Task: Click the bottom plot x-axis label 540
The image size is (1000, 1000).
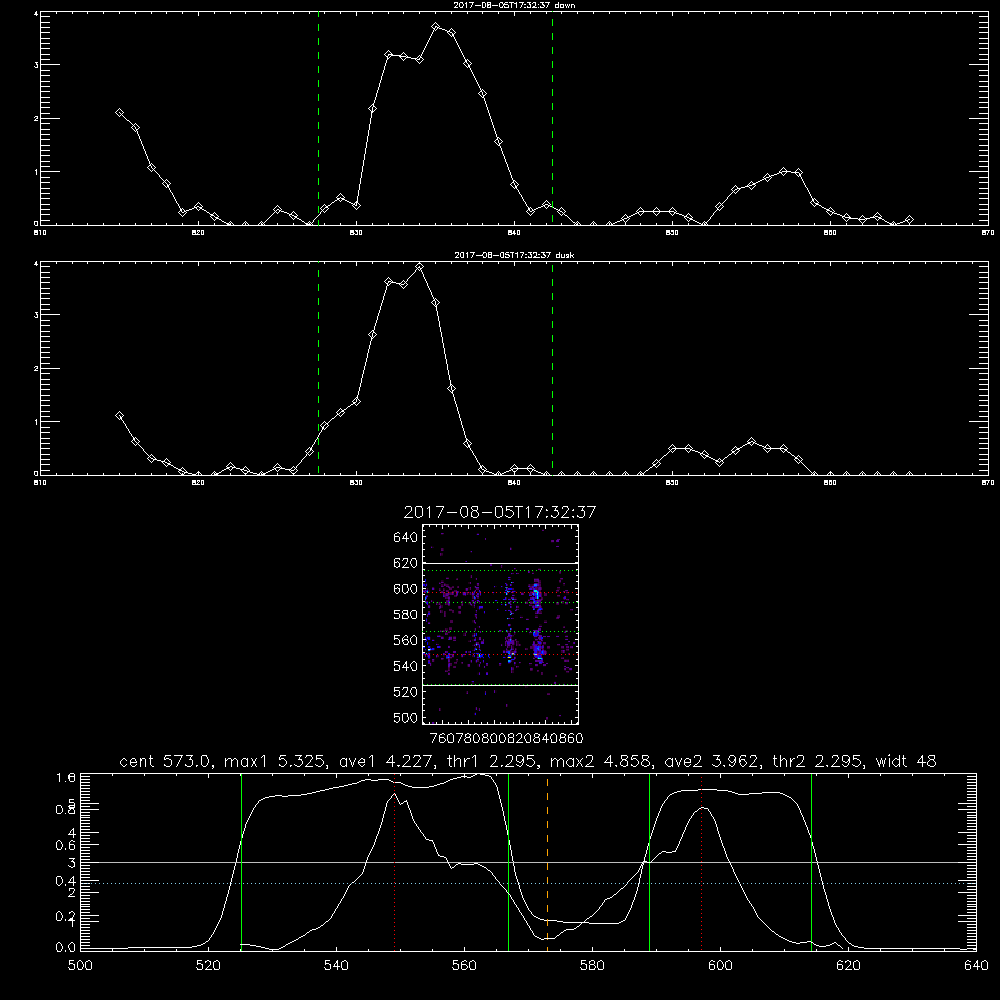Action: click(x=336, y=966)
